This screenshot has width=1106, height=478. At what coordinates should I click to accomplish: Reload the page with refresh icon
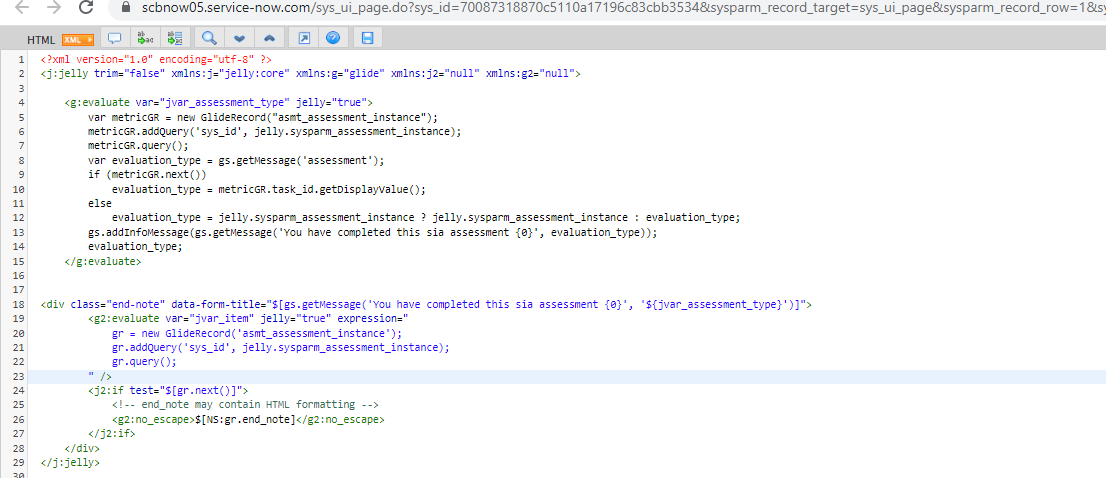click(86, 8)
